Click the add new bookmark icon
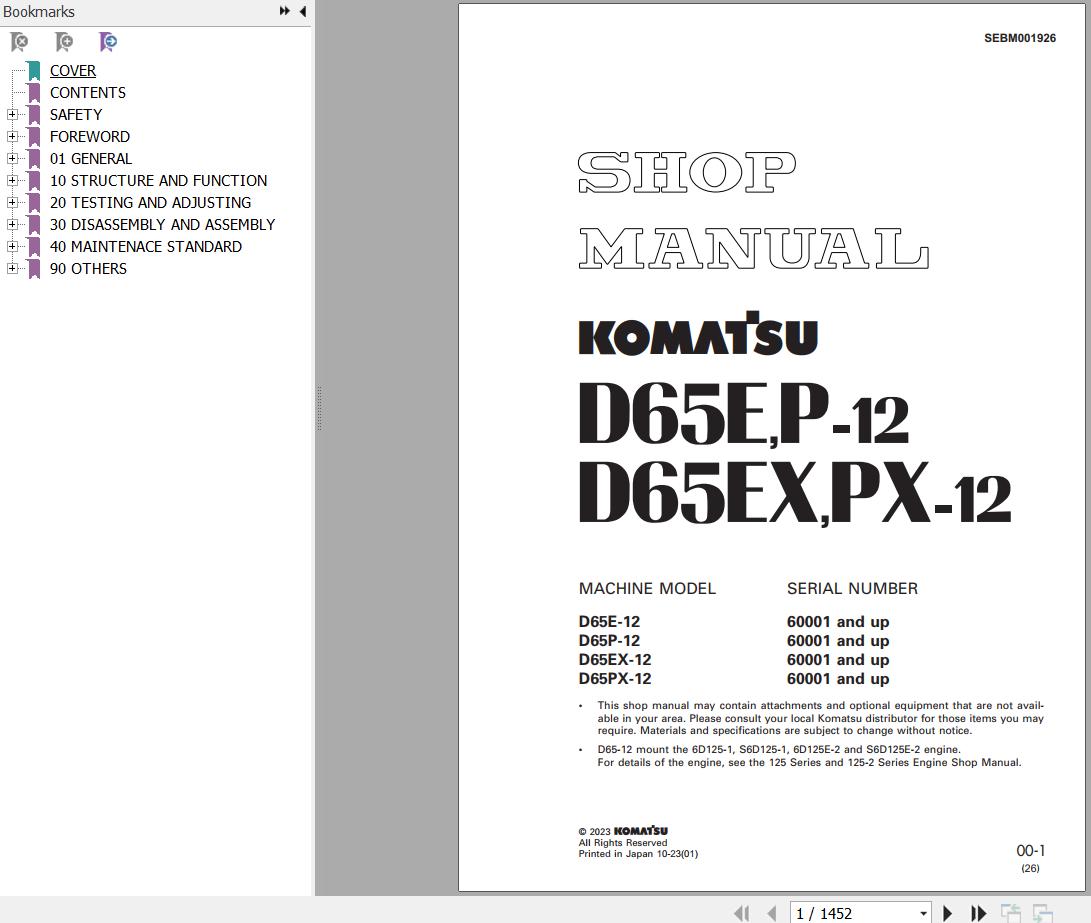This screenshot has width=1091, height=923. point(63,42)
